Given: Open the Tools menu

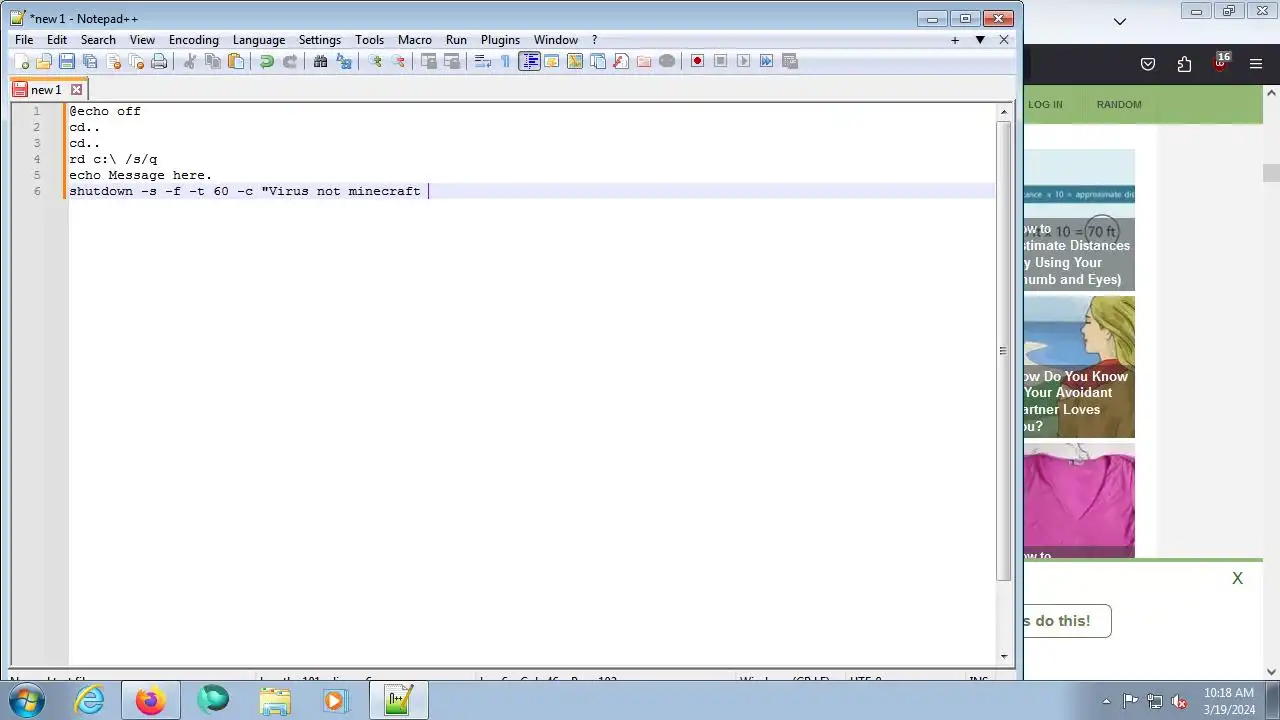Looking at the screenshot, I should (x=369, y=40).
